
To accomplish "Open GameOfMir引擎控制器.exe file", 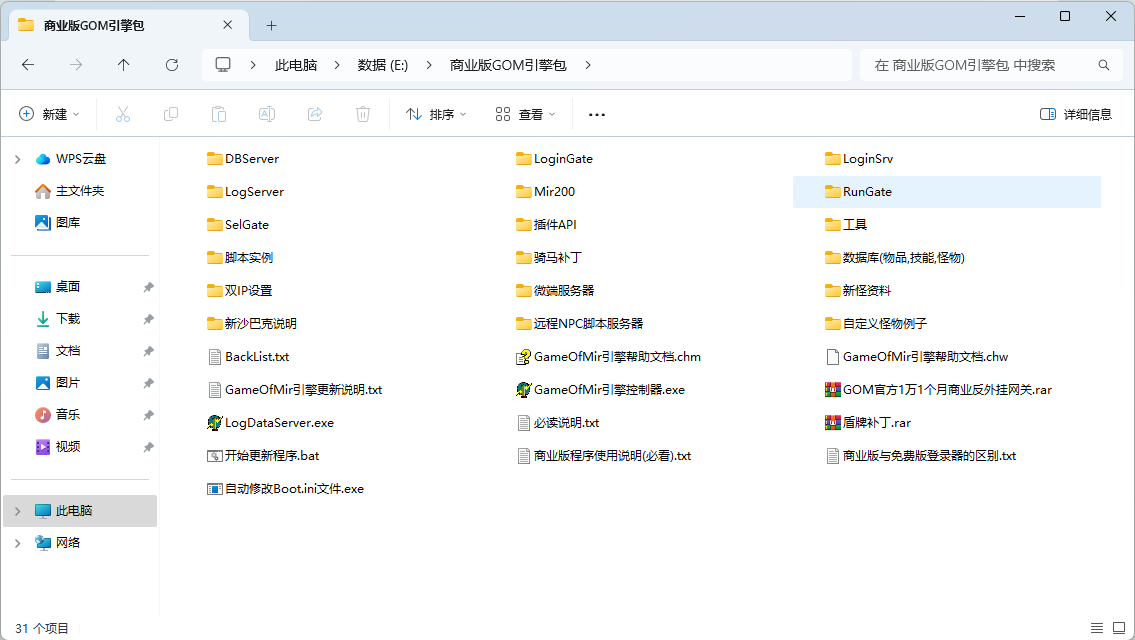I will 601,390.
